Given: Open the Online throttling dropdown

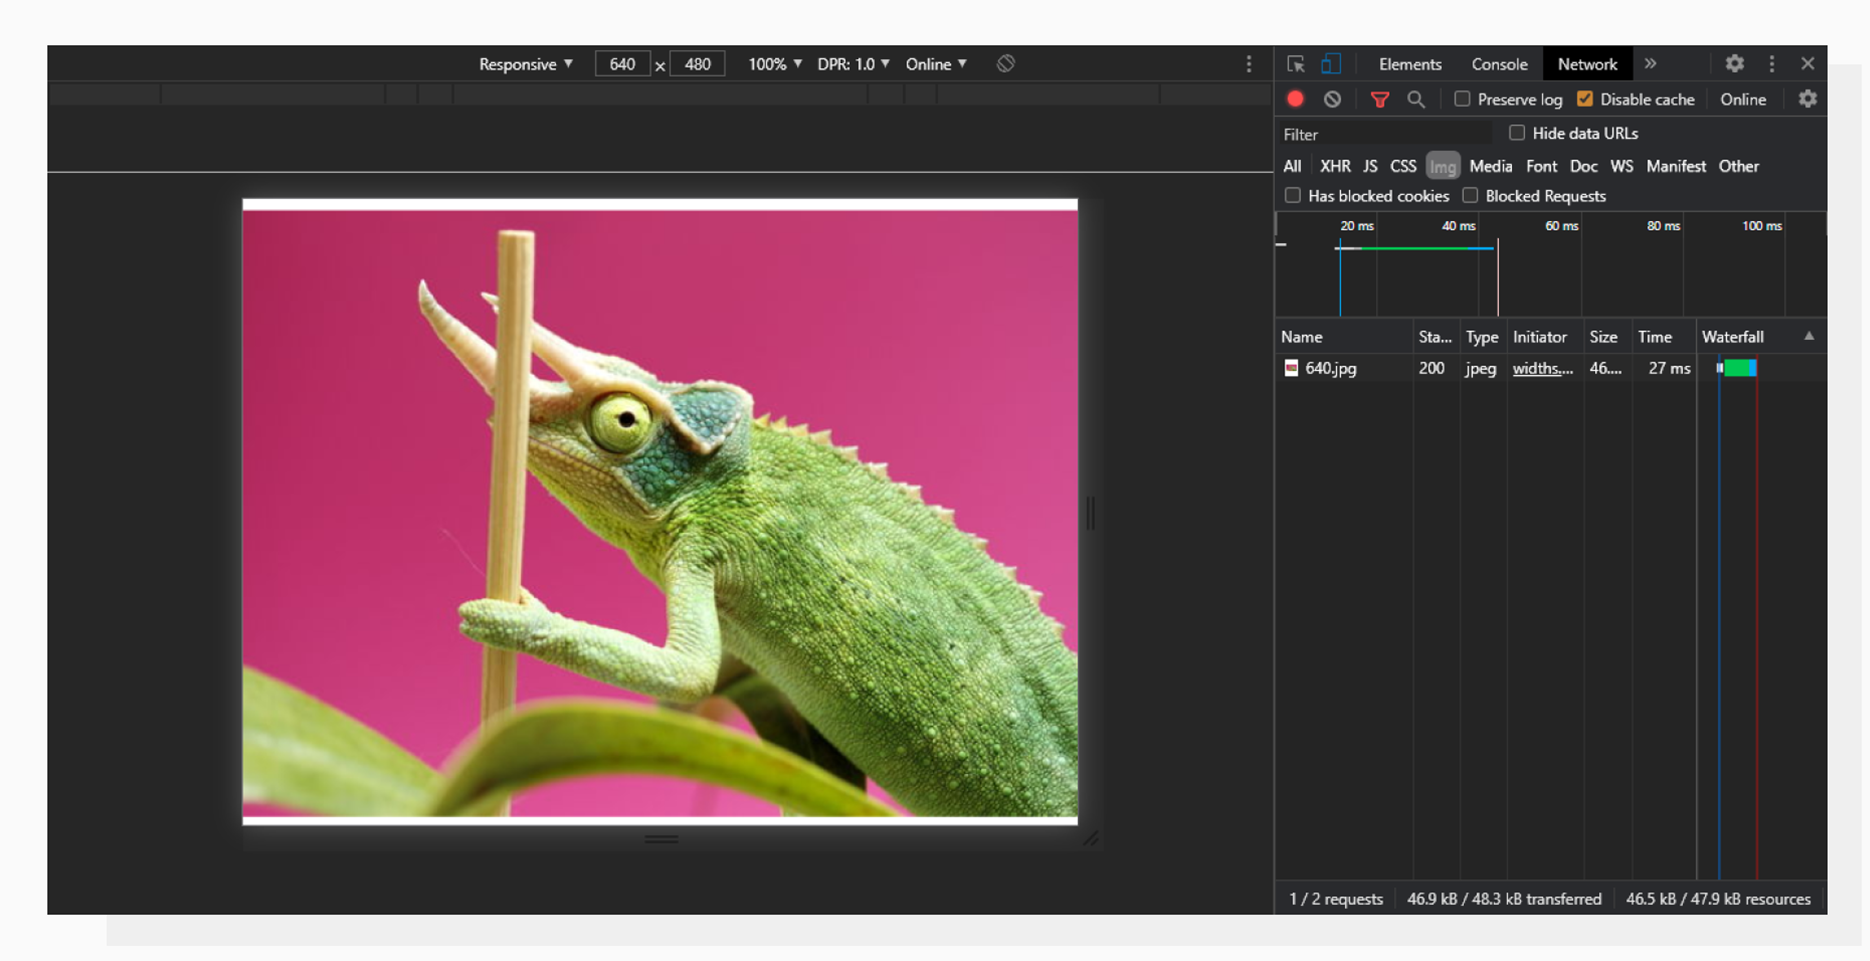Looking at the screenshot, I should pyautogui.click(x=933, y=63).
